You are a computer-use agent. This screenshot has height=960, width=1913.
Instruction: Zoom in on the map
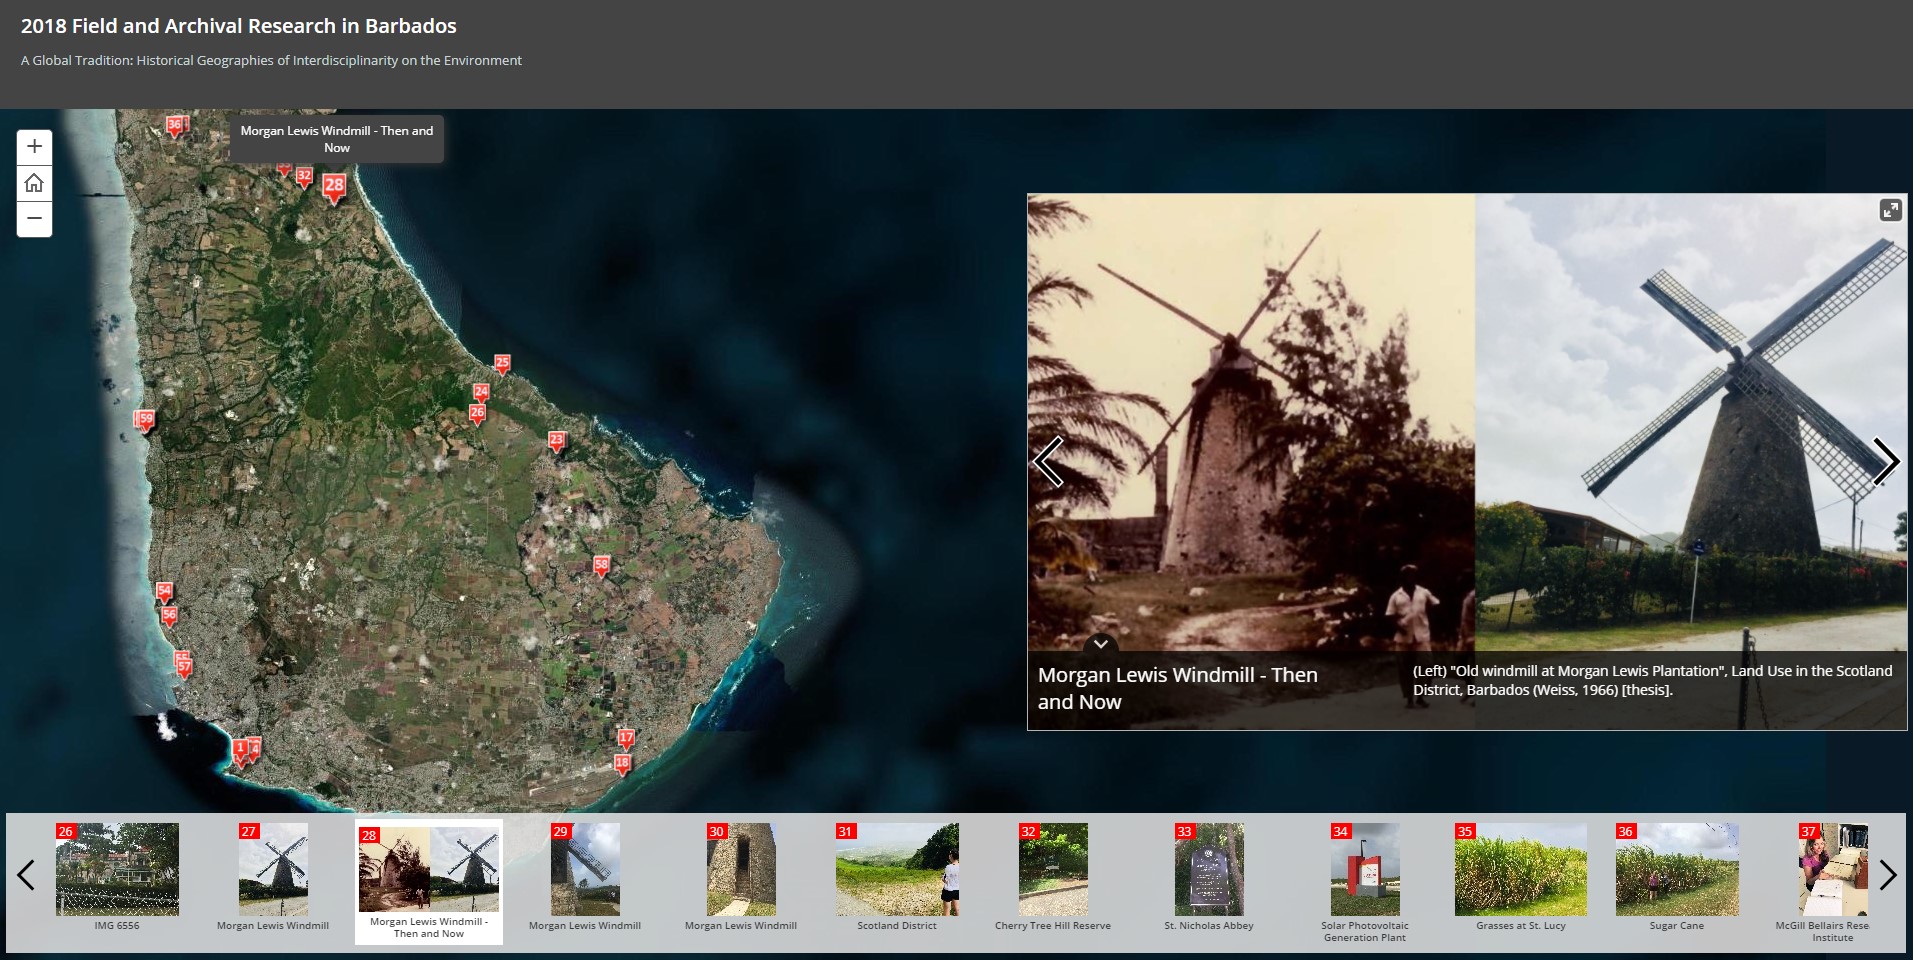(x=34, y=147)
